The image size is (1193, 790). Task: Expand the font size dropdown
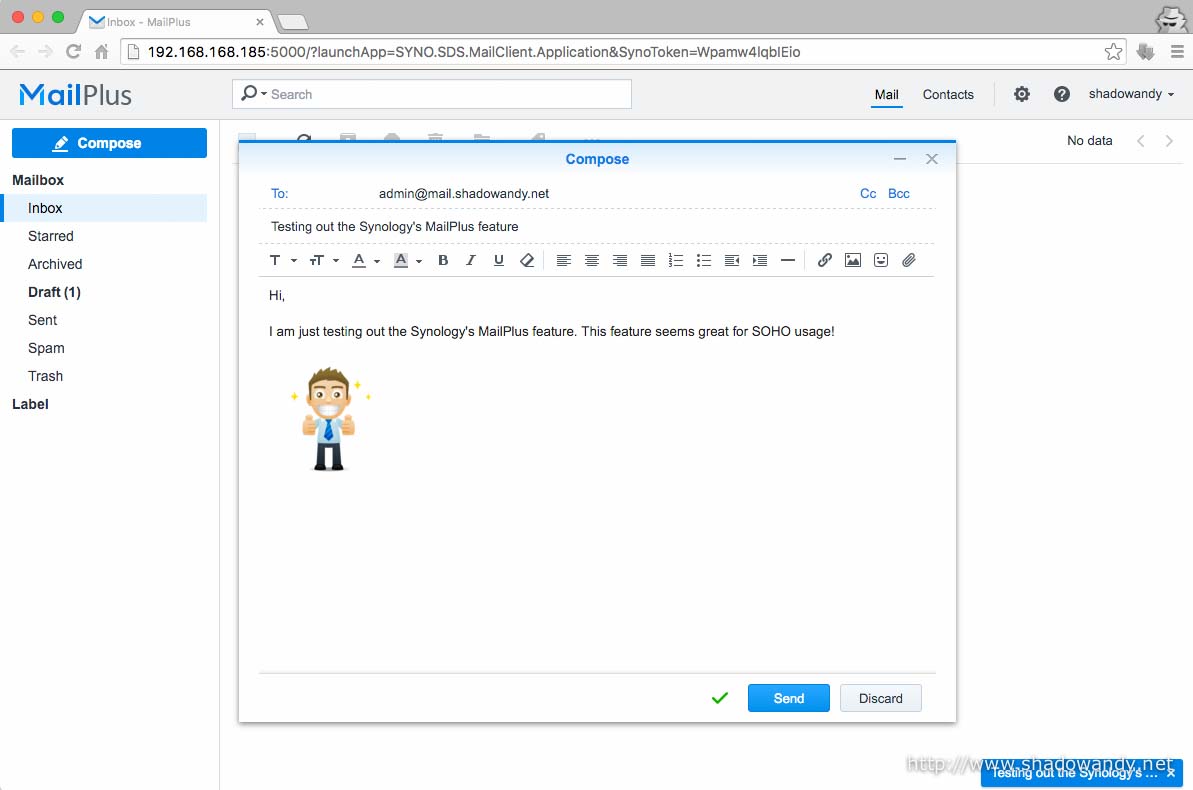pyautogui.click(x=324, y=260)
